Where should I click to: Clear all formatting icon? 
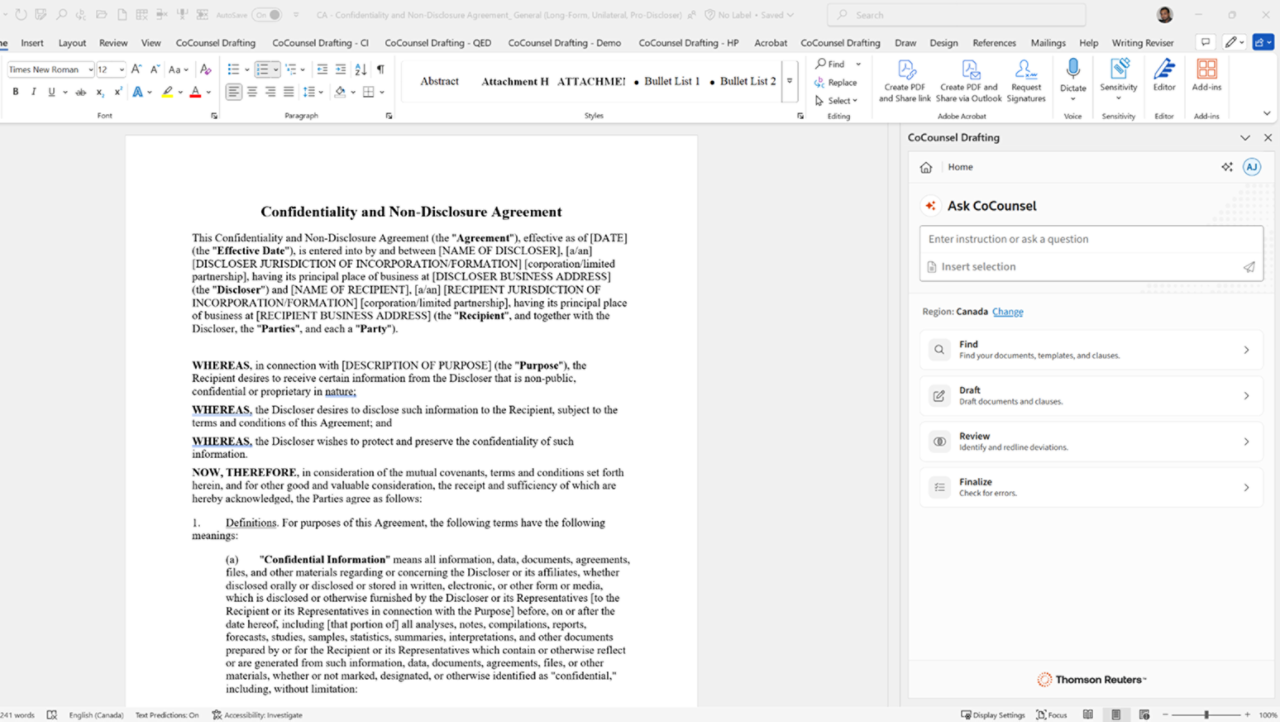[205, 70]
